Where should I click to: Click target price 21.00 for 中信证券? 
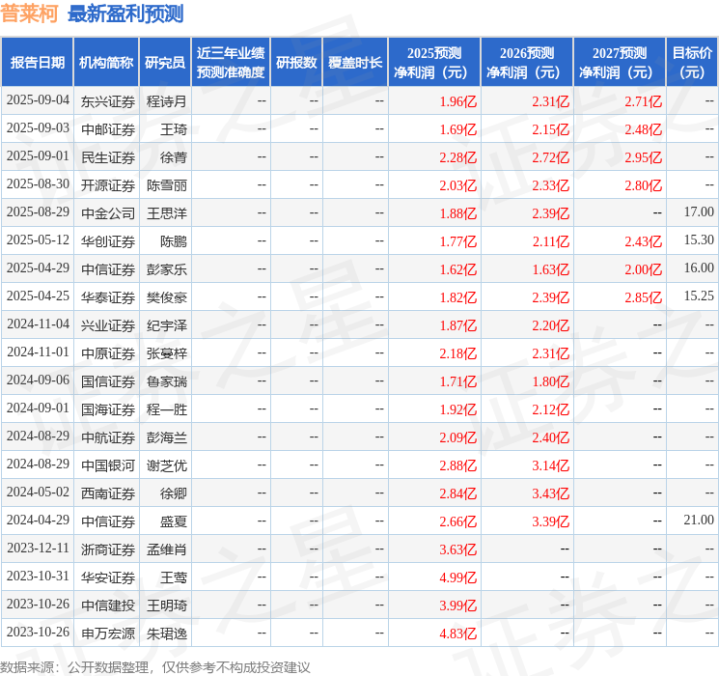pos(699,520)
